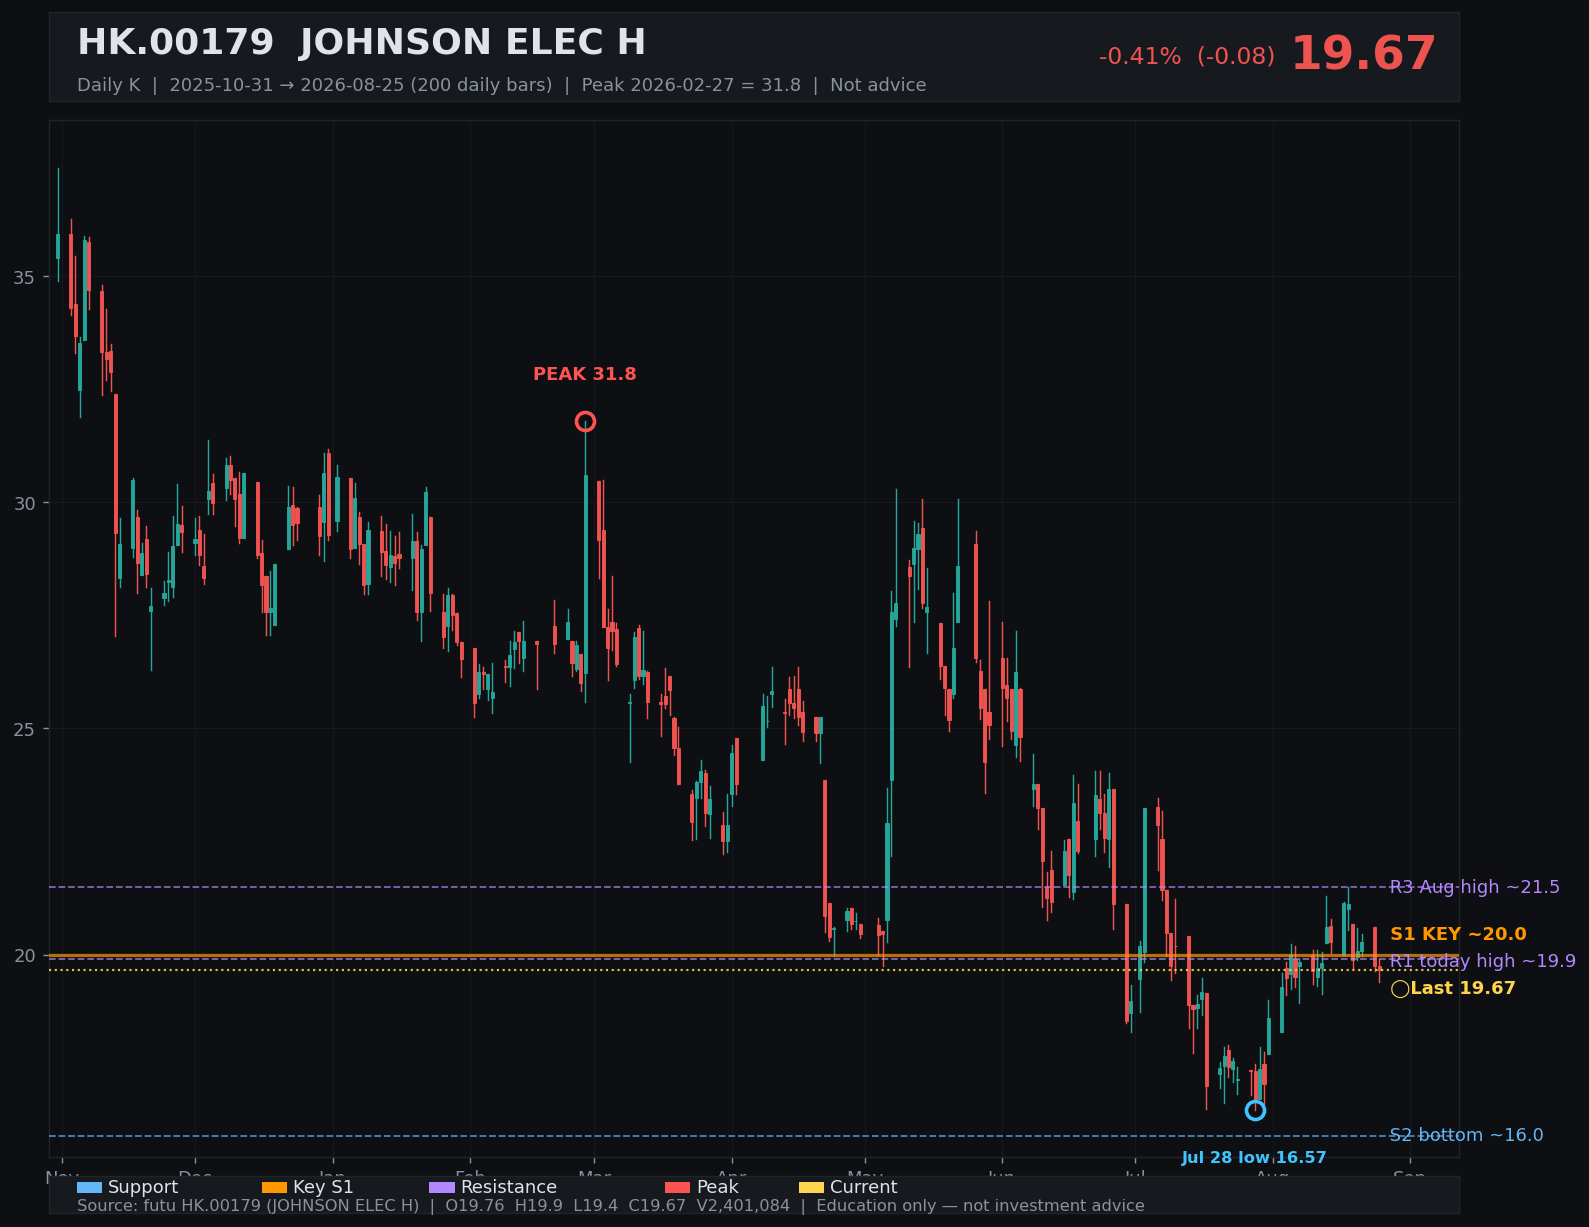Screen dimensions: 1589x1227
Task: Click the 'Support' legend label
Action: [x=143, y=1187]
